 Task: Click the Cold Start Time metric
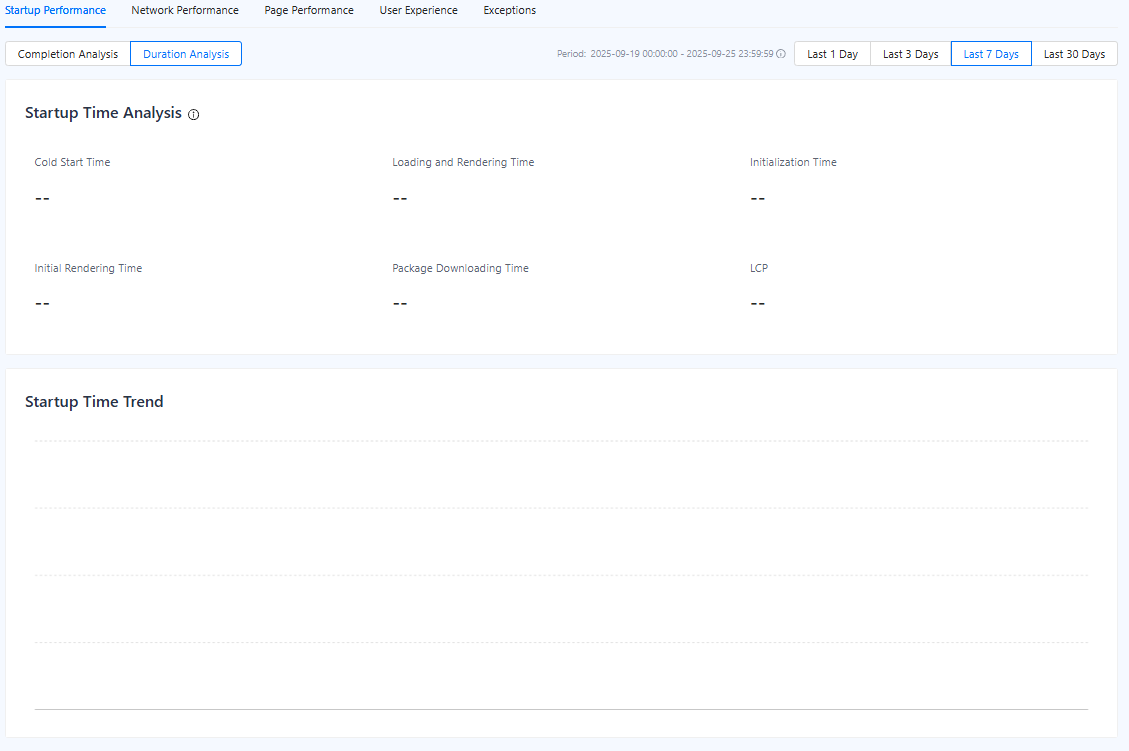point(72,163)
